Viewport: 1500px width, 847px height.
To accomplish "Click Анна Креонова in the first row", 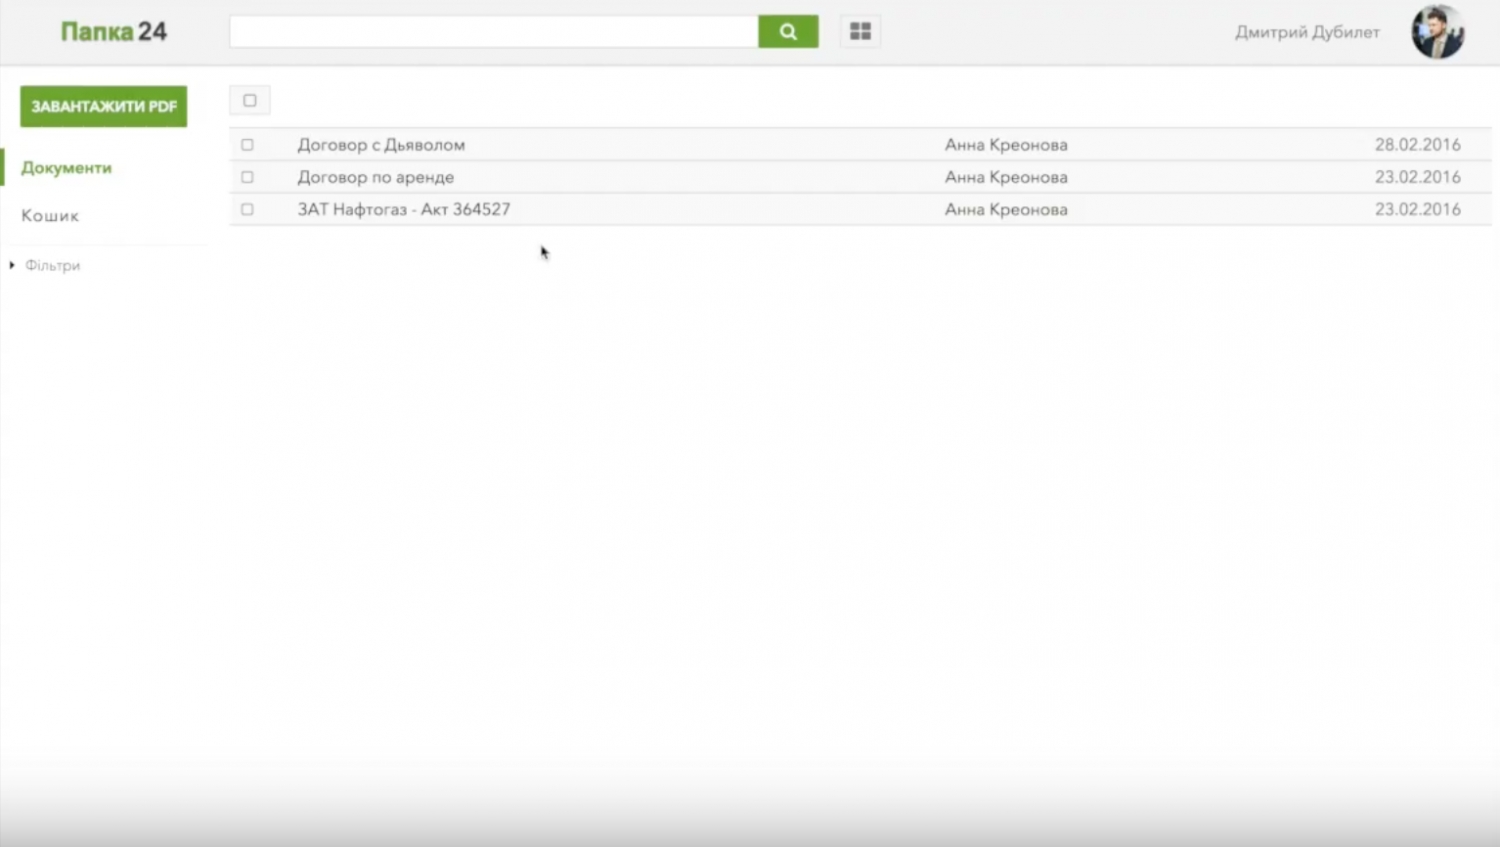I will 1006,145.
